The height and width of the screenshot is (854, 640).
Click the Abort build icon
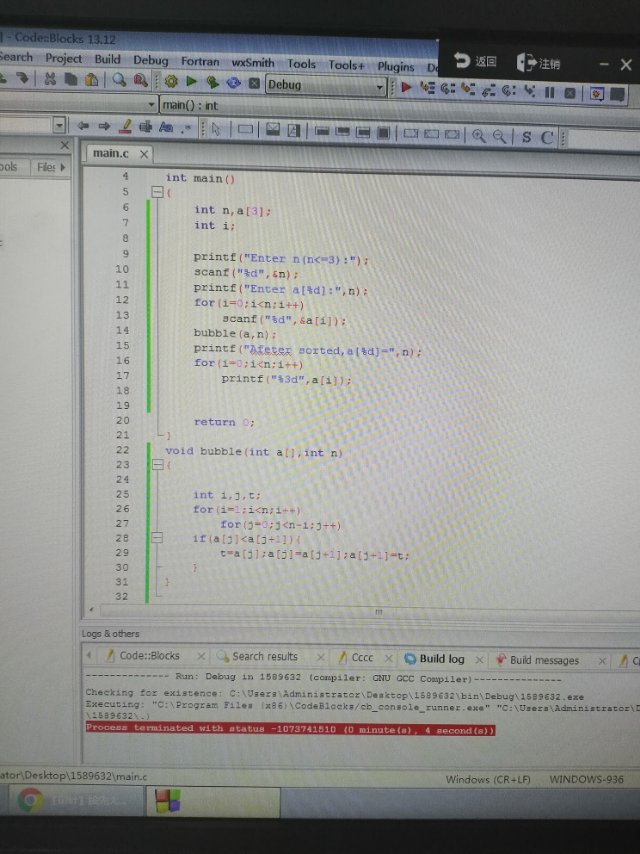point(254,83)
